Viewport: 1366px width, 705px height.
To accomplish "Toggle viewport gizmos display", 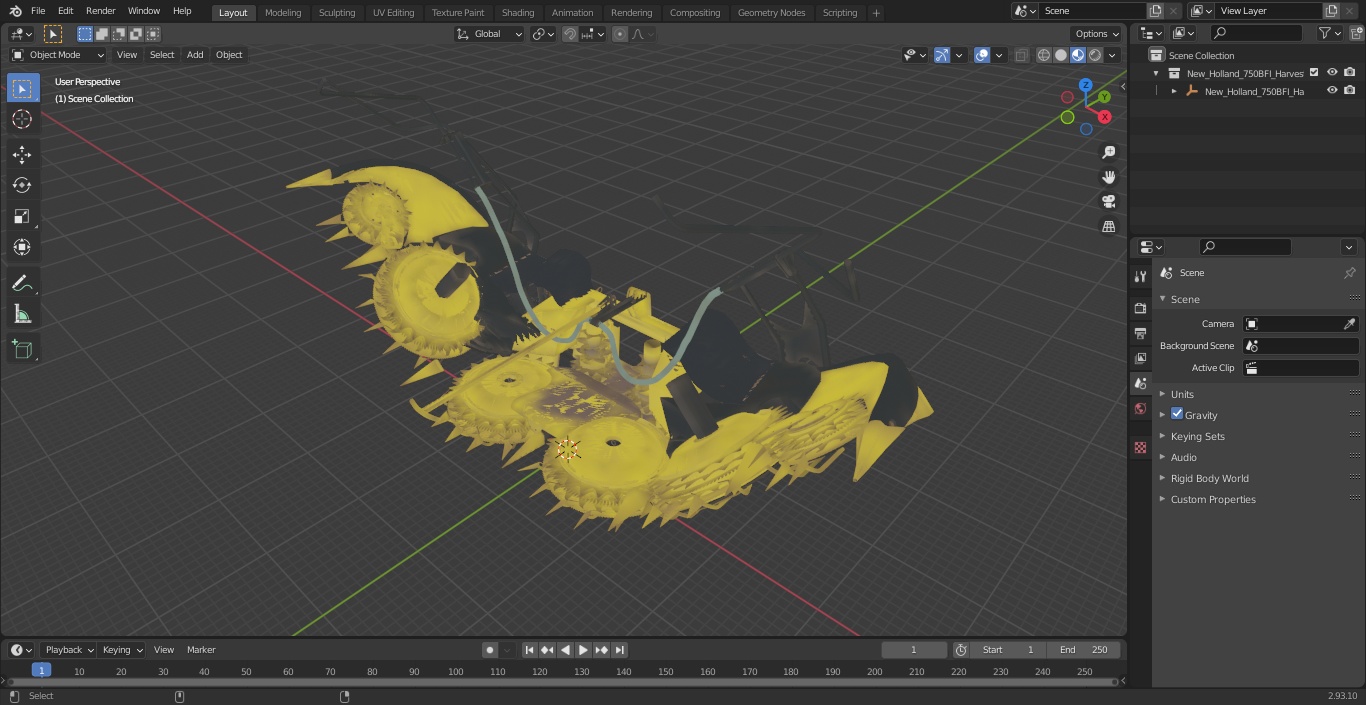I will (x=942, y=55).
